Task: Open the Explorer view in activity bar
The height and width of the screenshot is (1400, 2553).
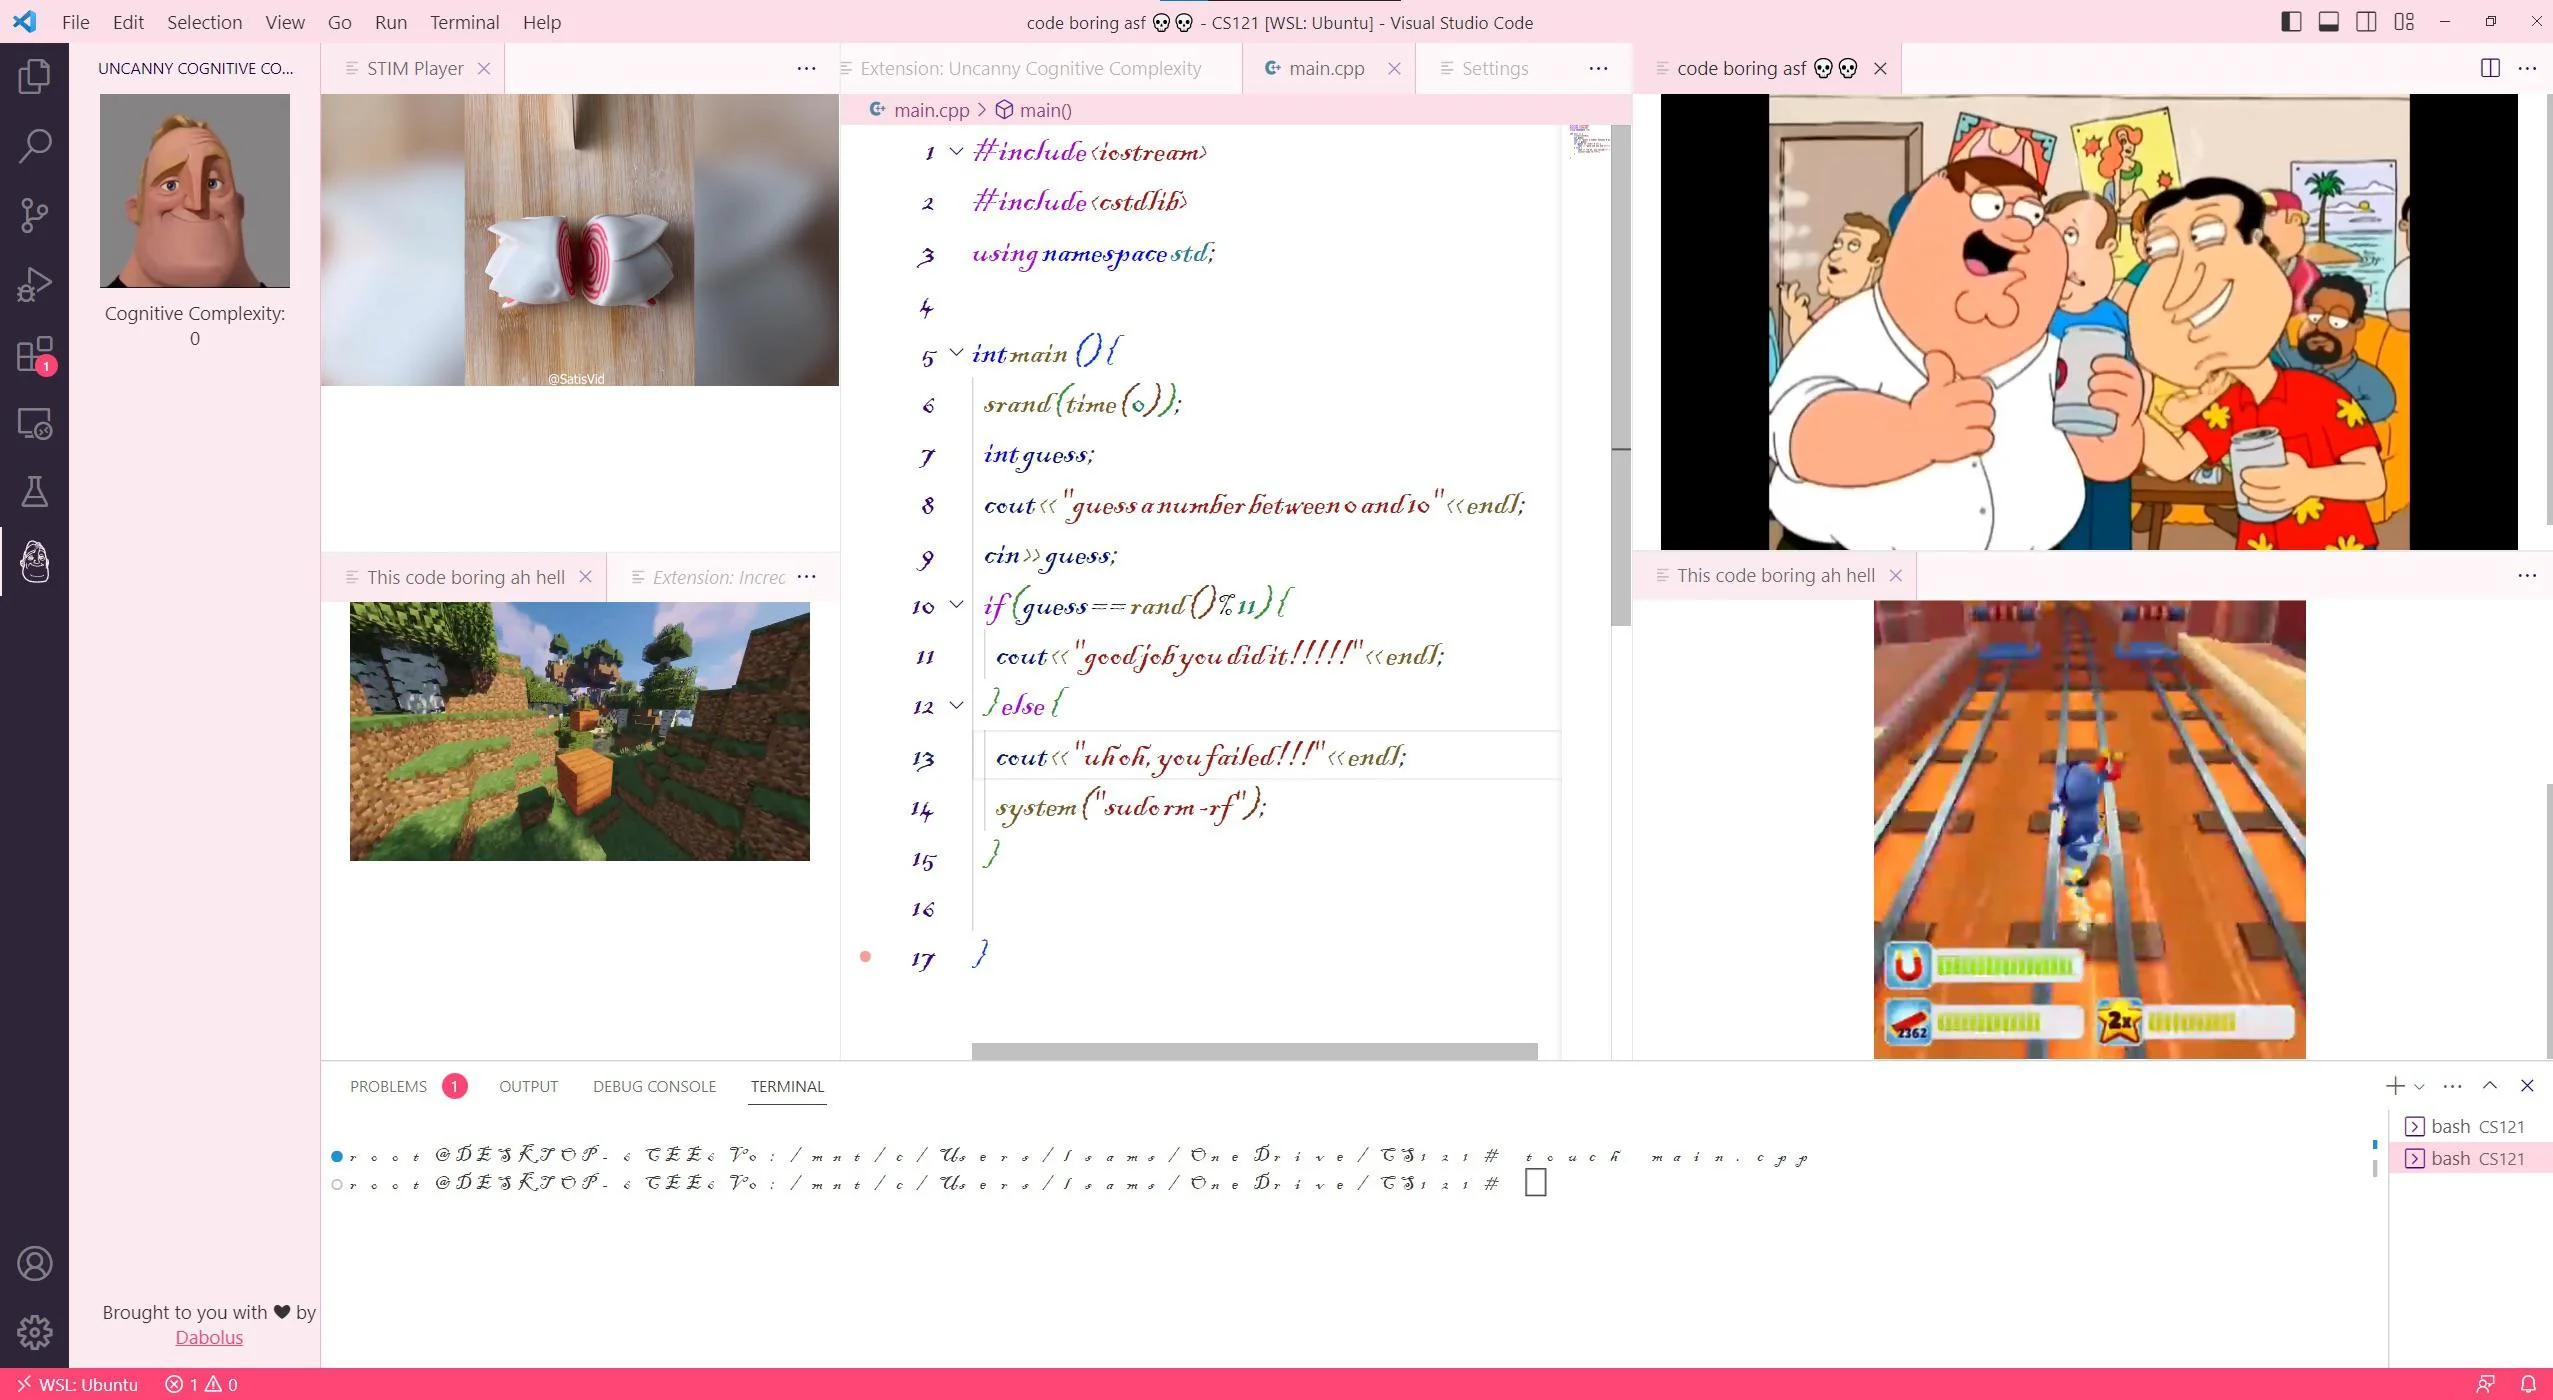Action: 34,77
